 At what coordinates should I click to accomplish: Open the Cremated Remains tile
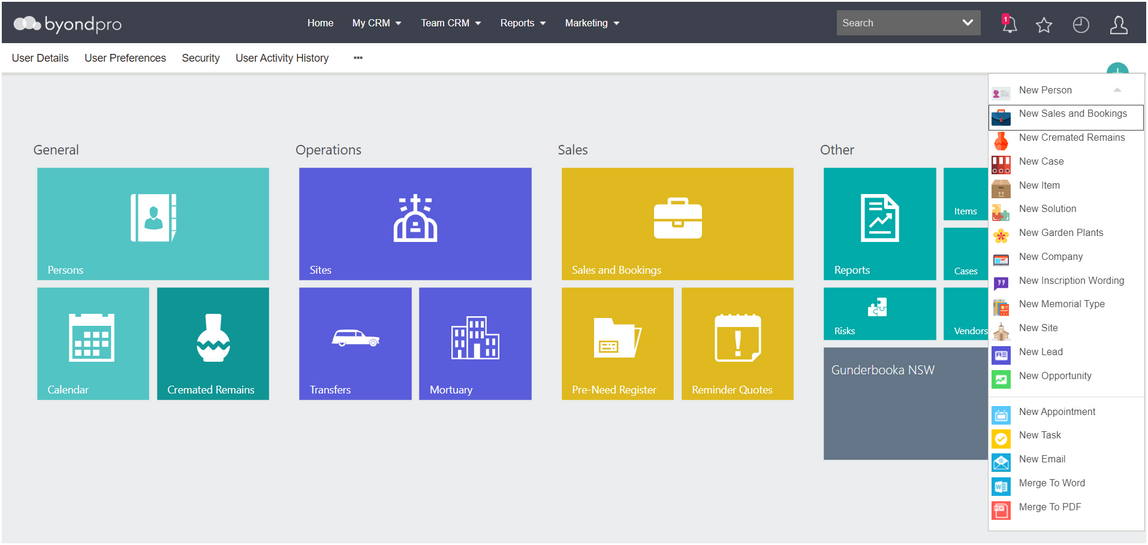coord(213,344)
